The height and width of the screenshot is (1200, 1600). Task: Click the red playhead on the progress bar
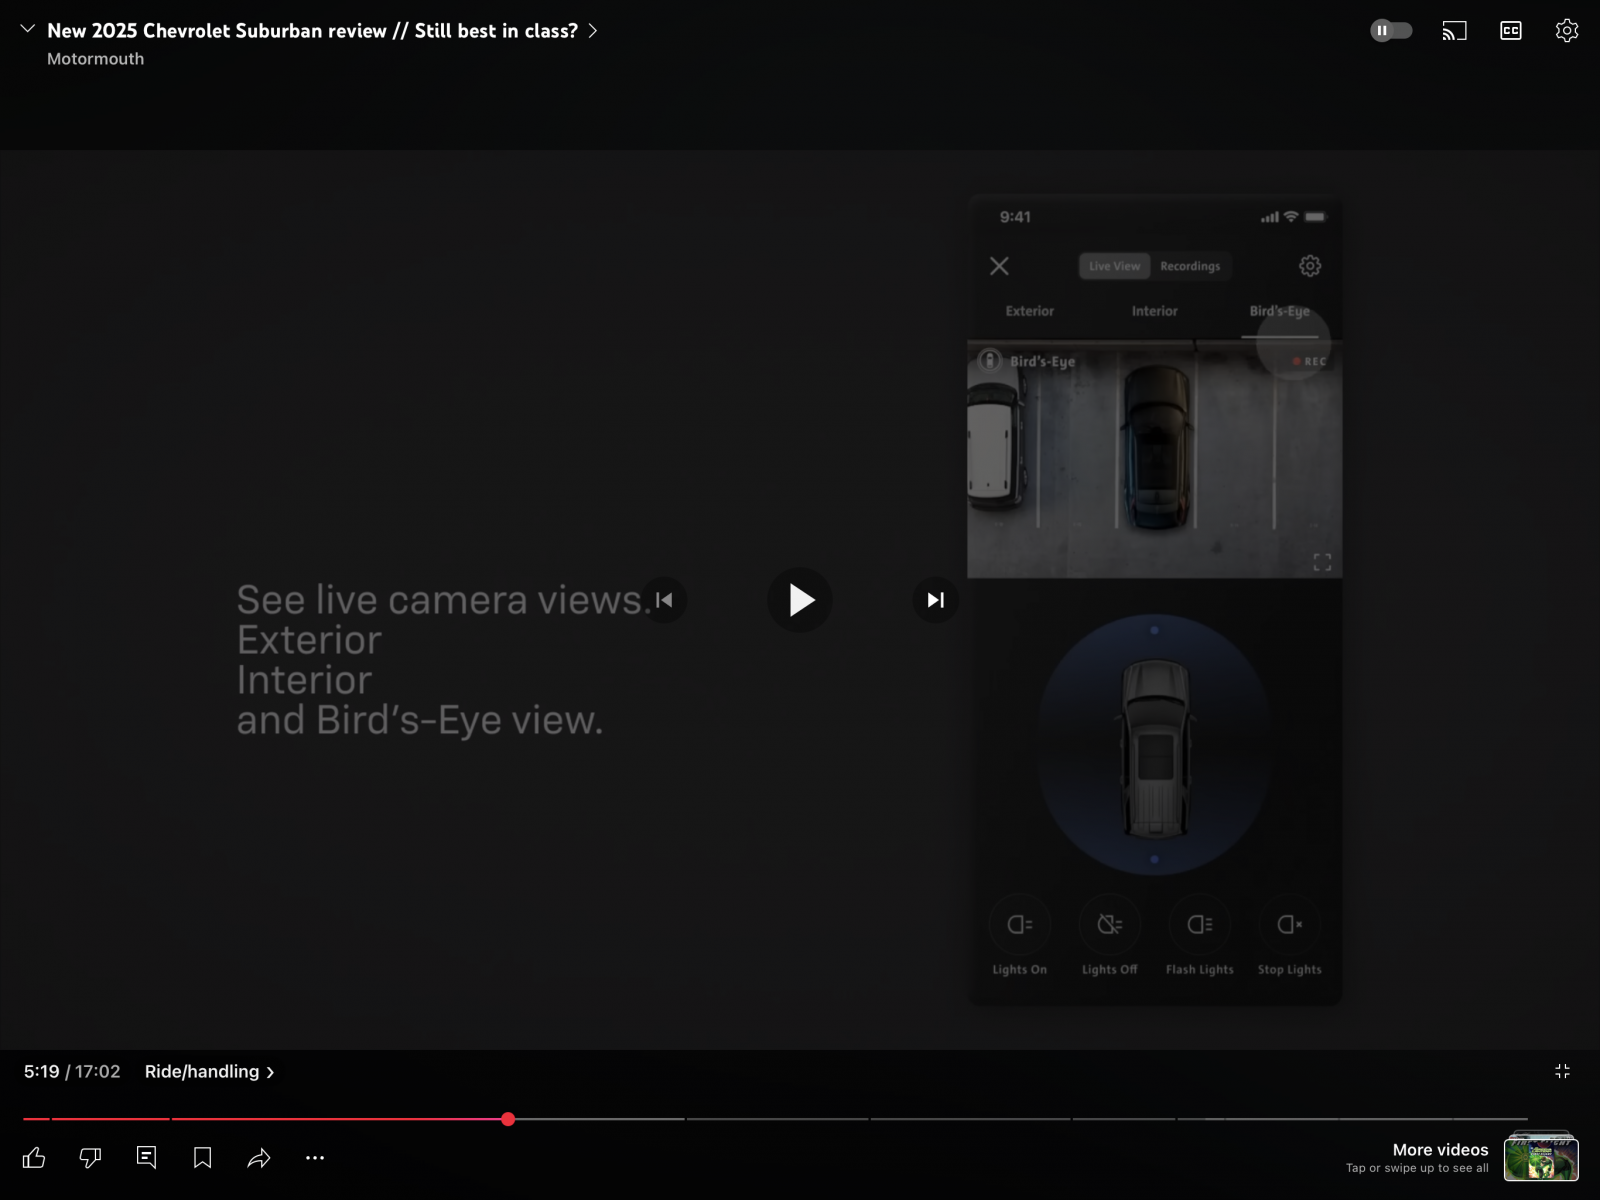click(508, 1119)
